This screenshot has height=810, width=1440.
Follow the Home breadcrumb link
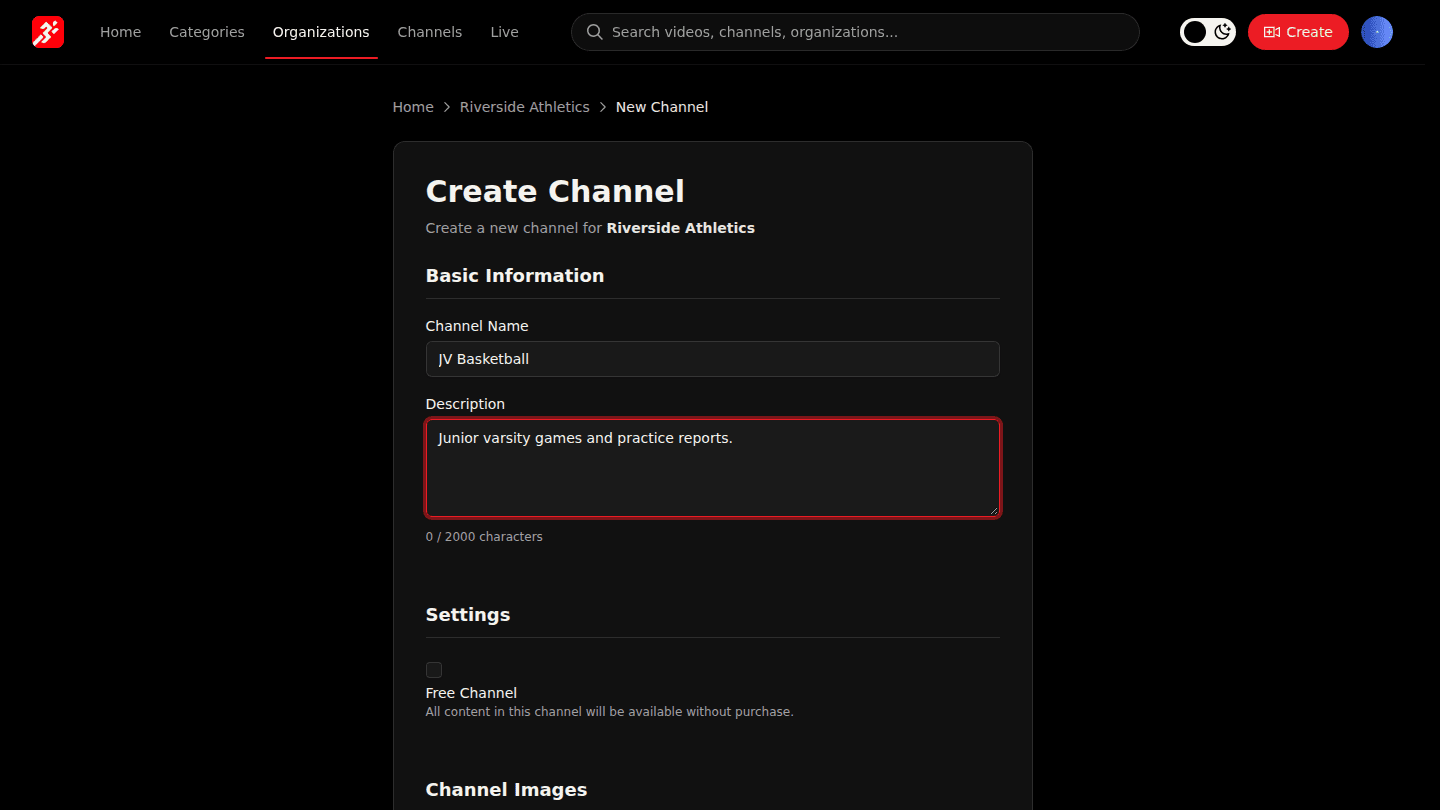pos(413,107)
